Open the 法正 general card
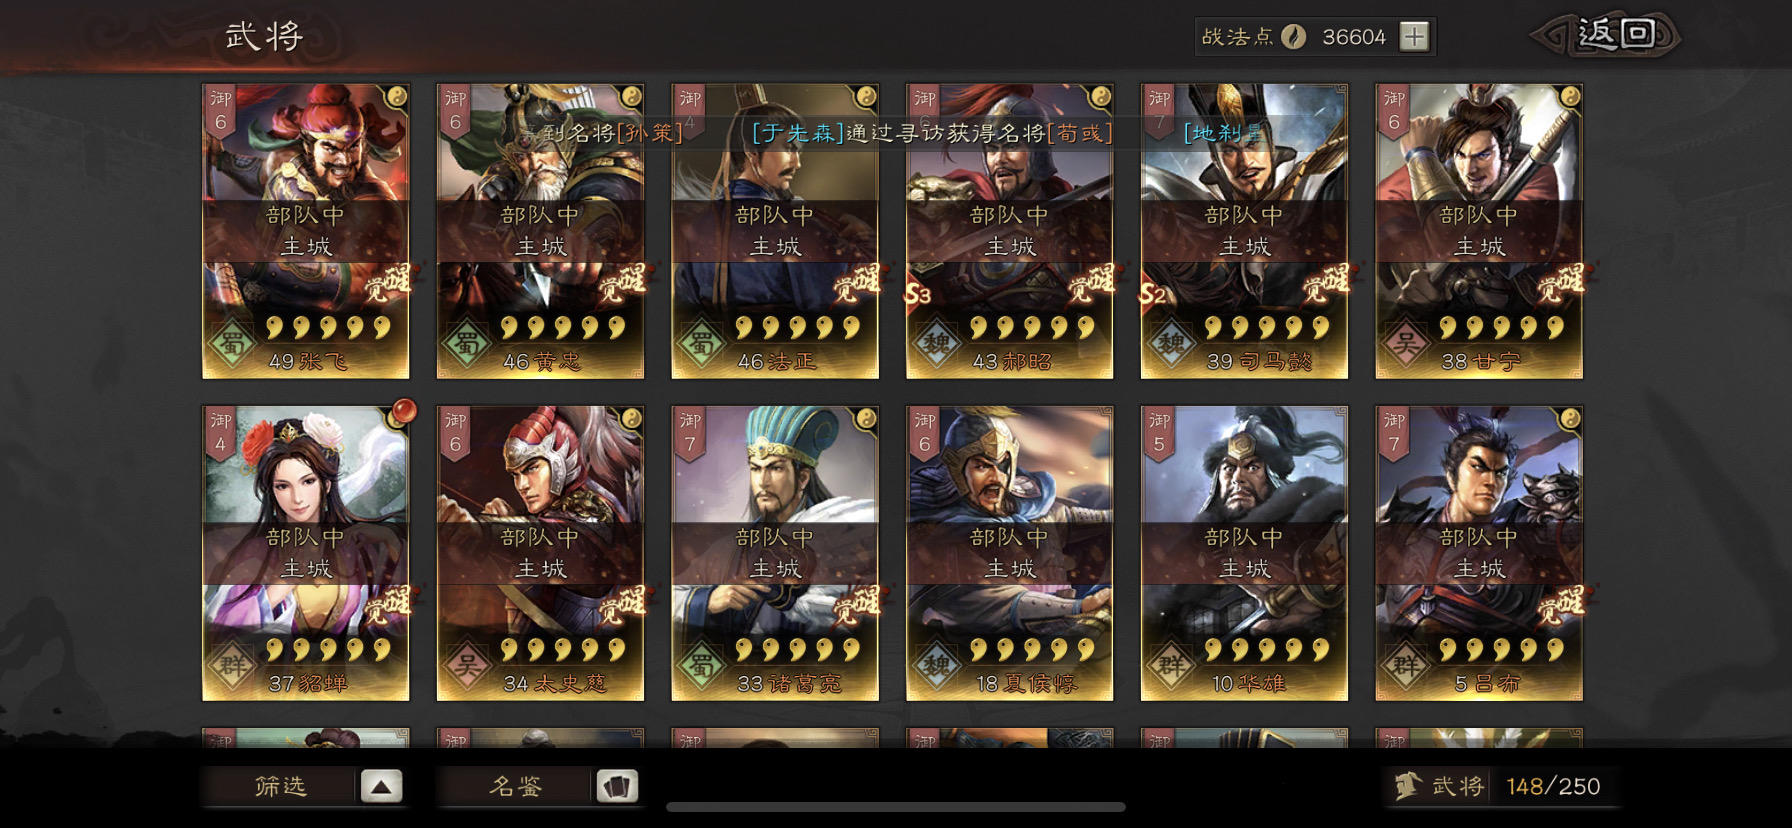The width and height of the screenshot is (1792, 828). click(x=775, y=231)
